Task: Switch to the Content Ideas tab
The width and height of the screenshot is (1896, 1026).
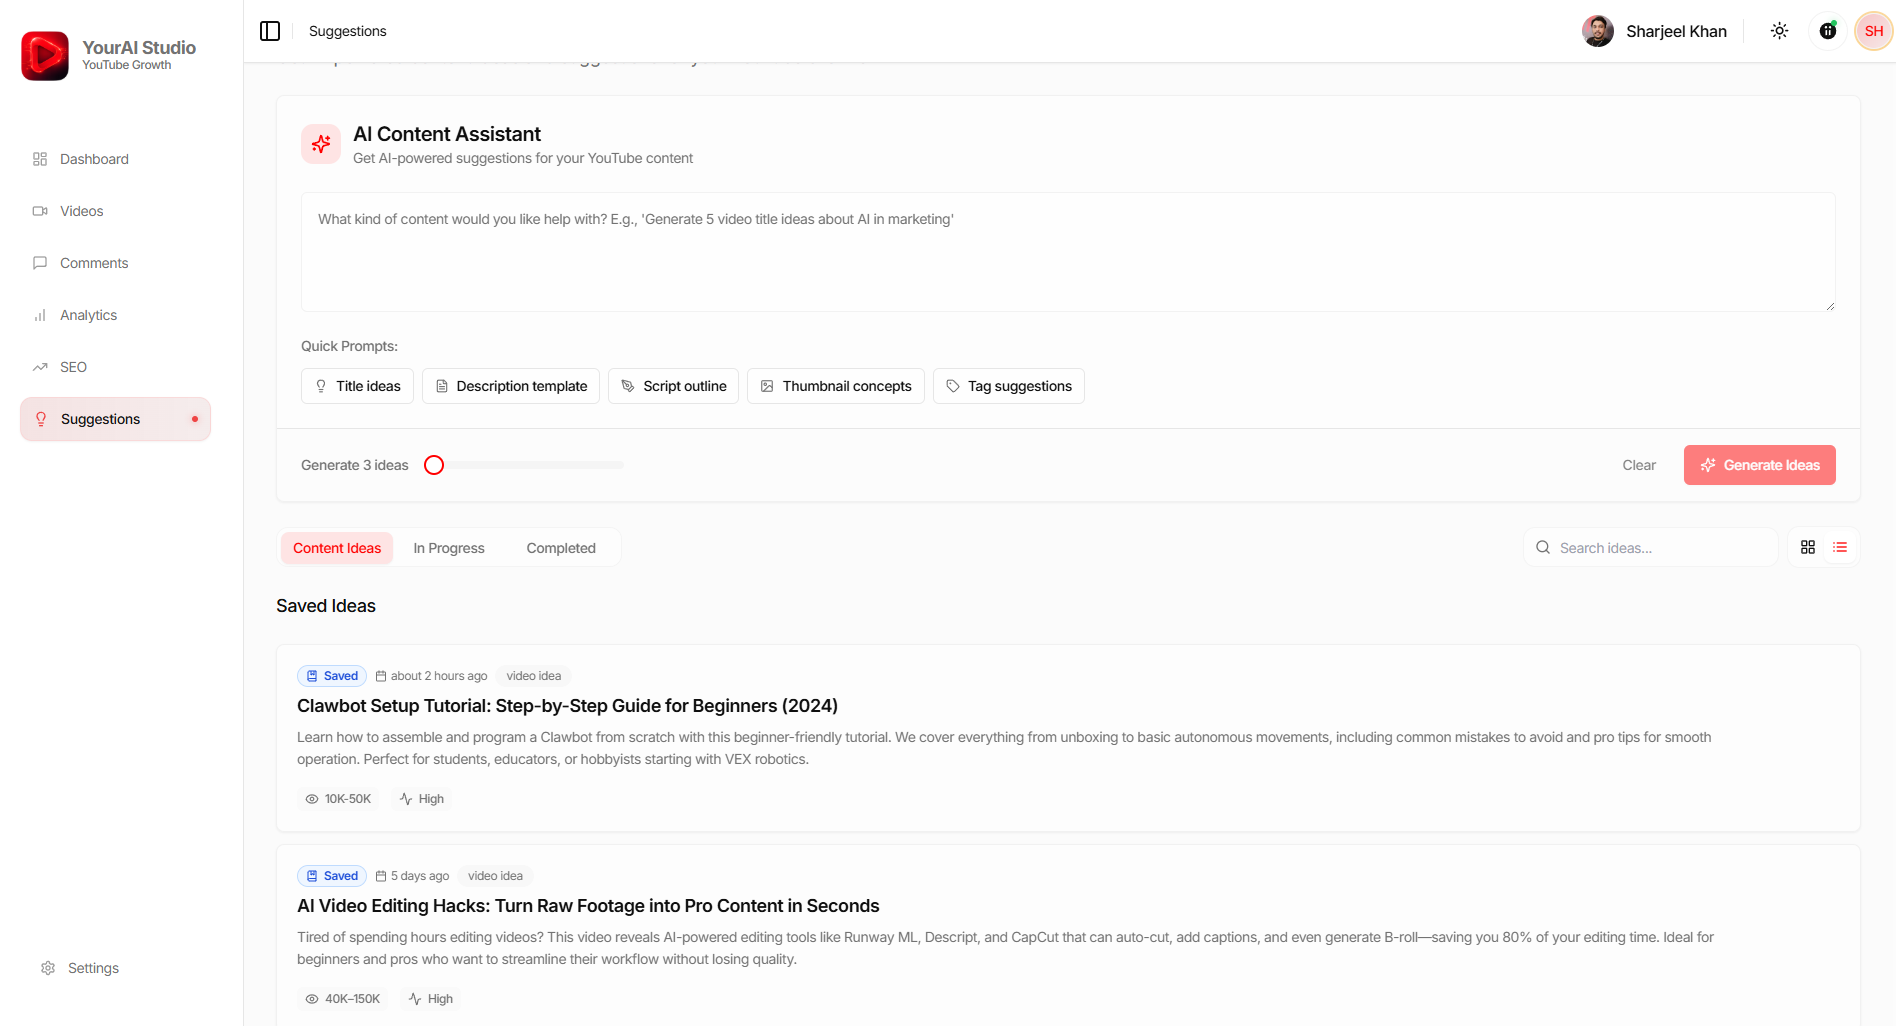Action: pyautogui.click(x=337, y=548)
